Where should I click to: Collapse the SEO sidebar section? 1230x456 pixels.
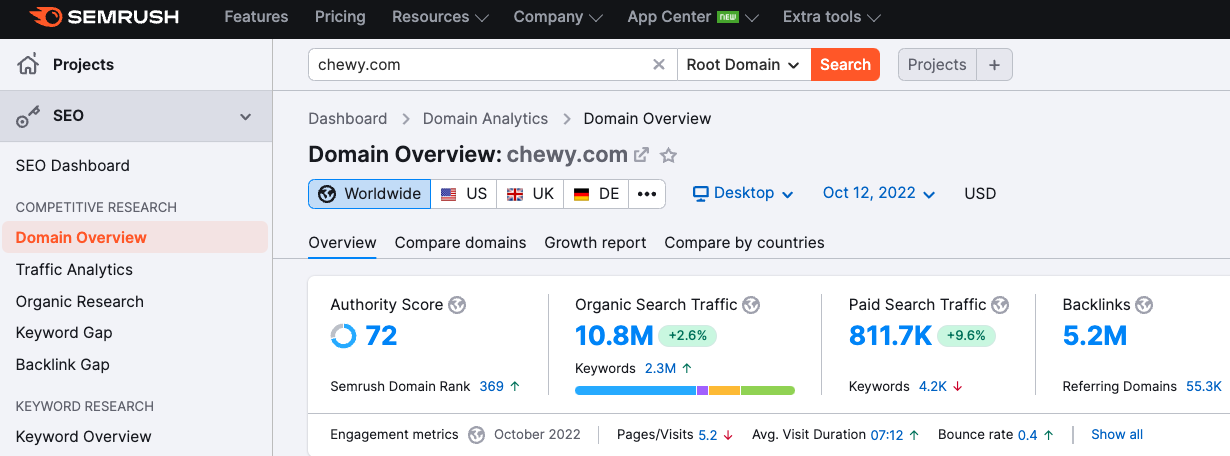(246, 117)
